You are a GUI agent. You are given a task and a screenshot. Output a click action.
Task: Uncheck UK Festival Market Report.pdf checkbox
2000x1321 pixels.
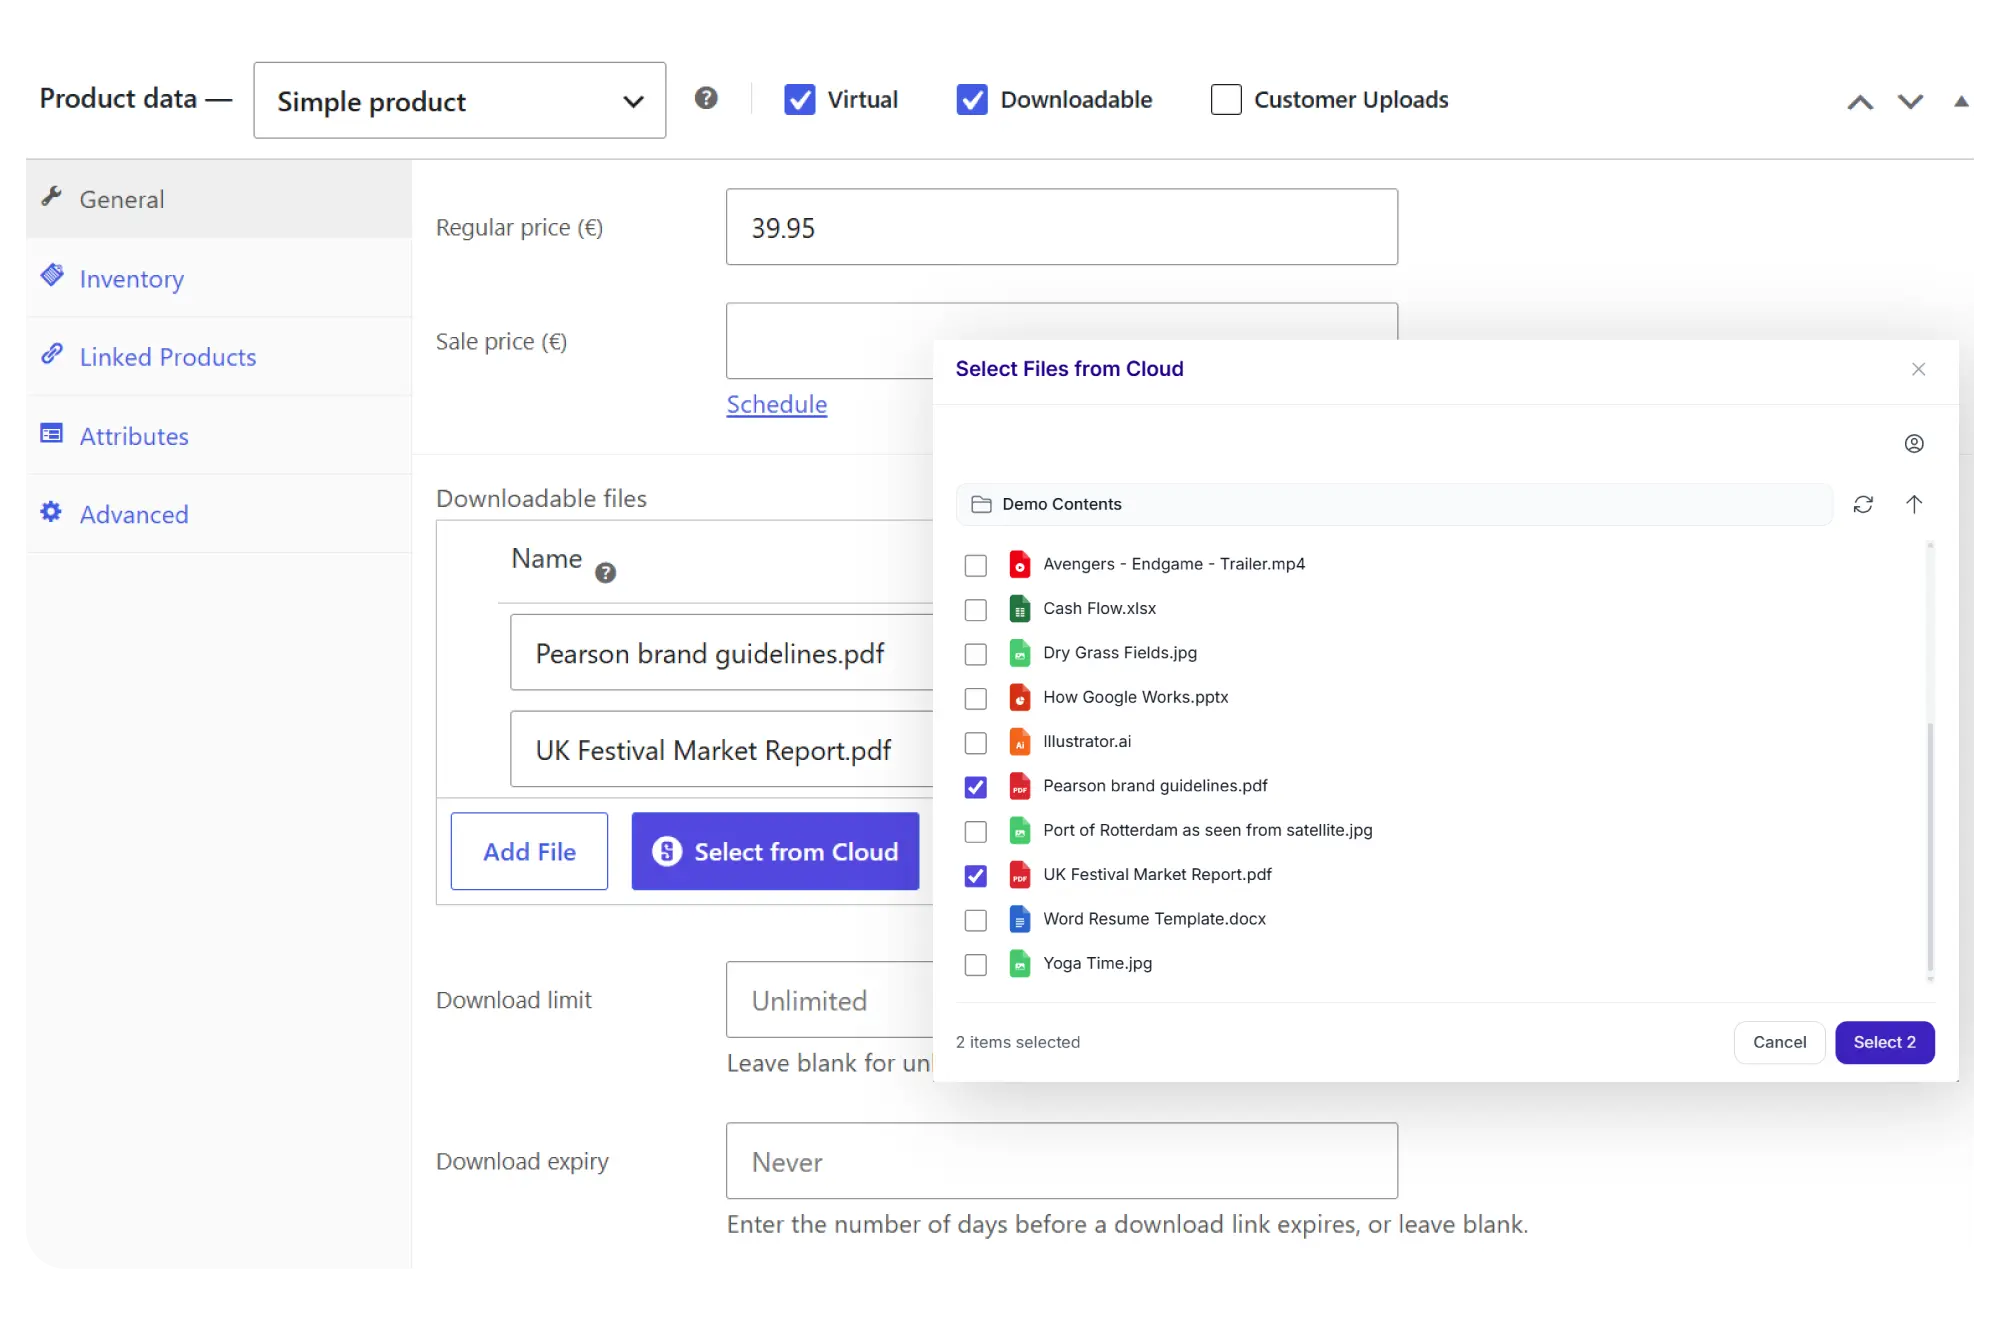click(x=975, y=876)
